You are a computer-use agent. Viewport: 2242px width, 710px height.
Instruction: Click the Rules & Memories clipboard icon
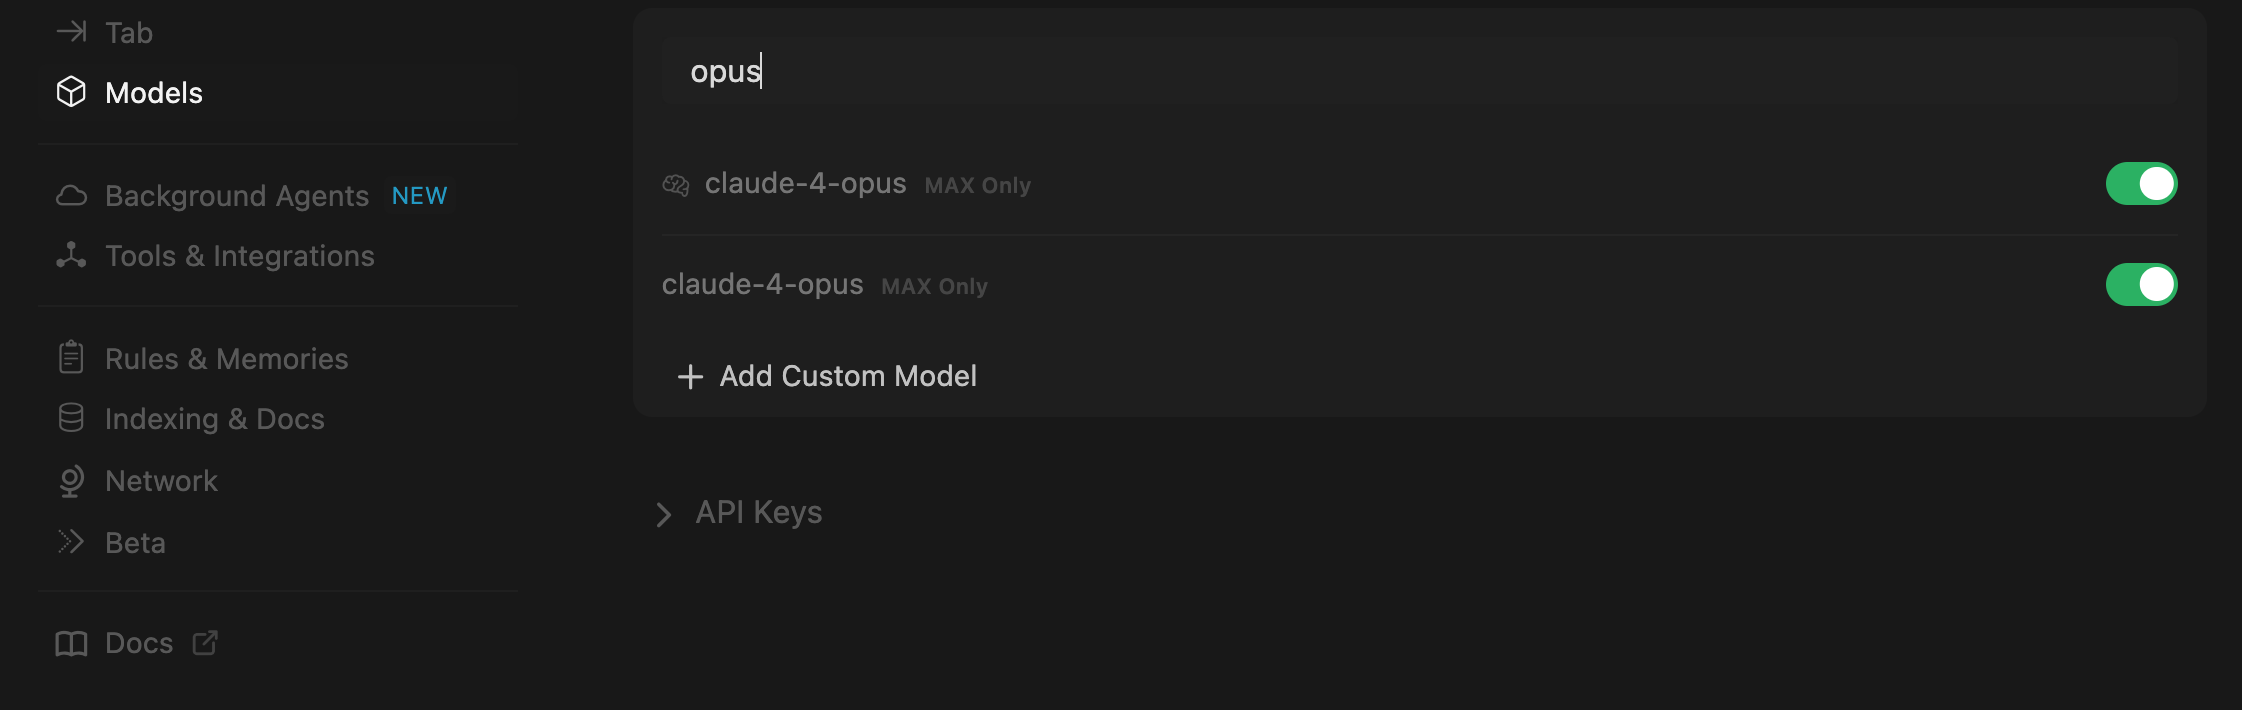tap(71, 357)
